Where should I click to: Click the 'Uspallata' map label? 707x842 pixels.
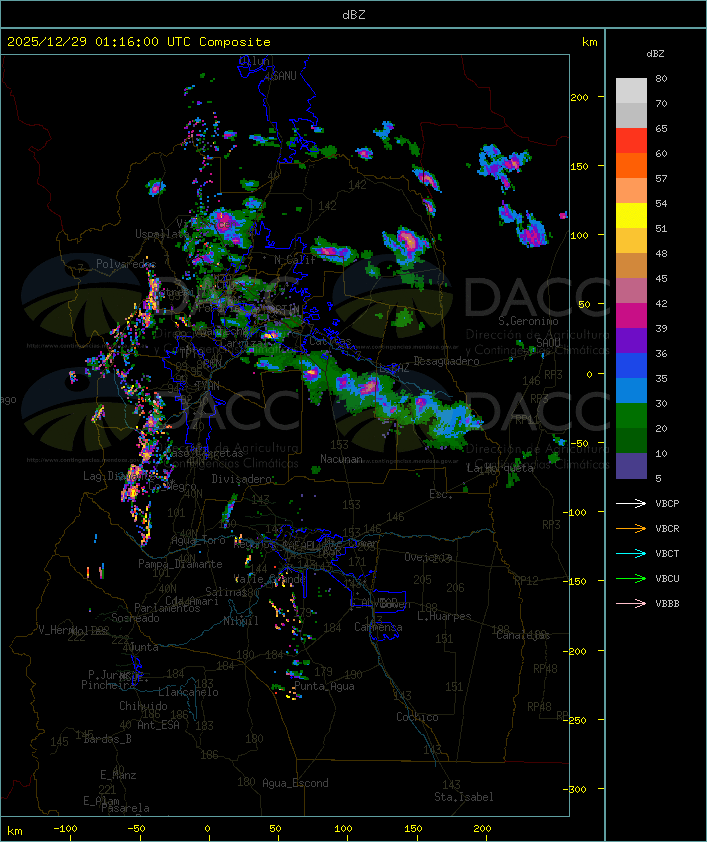161,234
